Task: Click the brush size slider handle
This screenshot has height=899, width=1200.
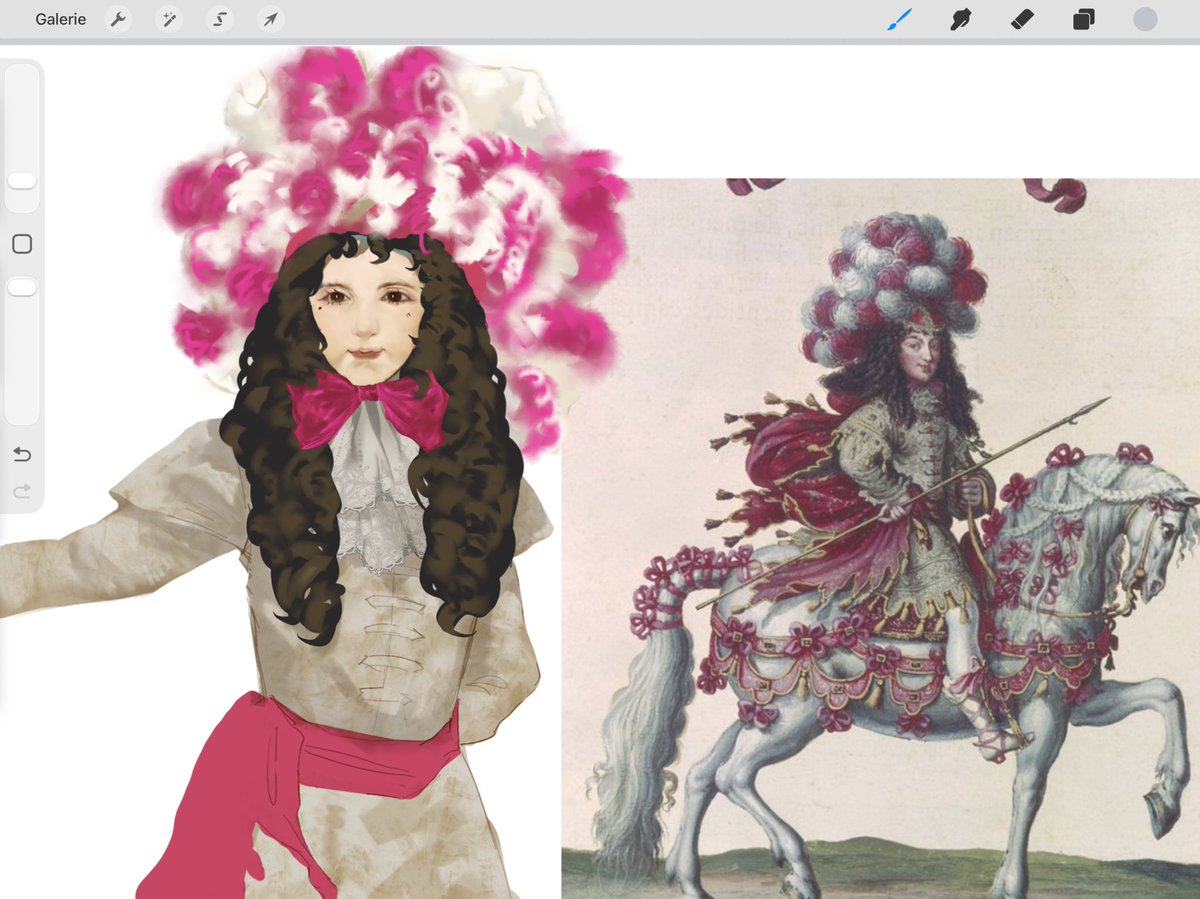Action: pyautogui.click(x=22, y=180)
